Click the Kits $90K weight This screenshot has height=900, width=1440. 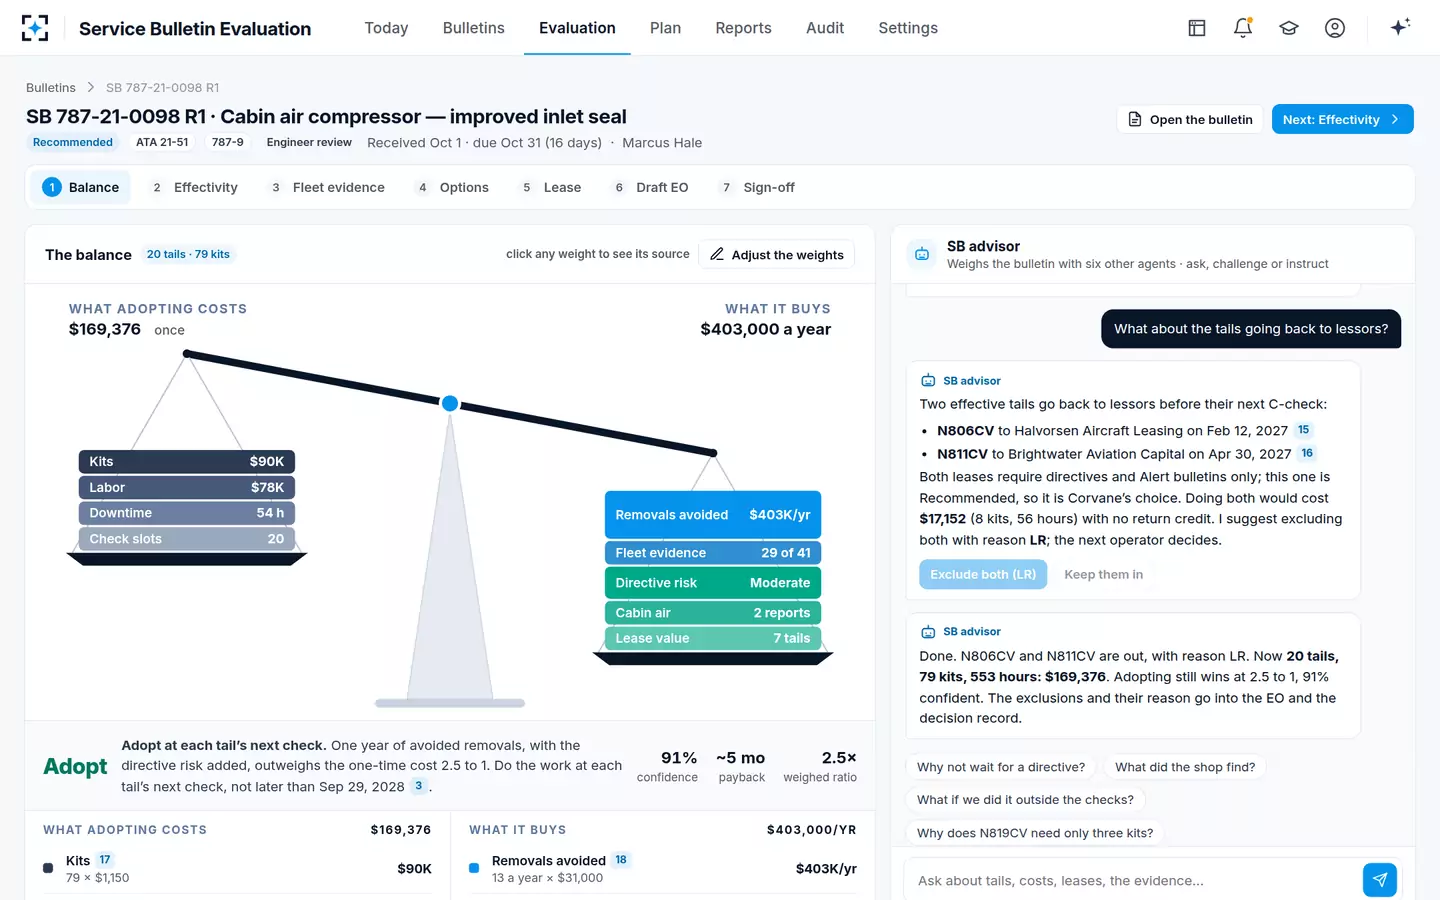point(187,461)
